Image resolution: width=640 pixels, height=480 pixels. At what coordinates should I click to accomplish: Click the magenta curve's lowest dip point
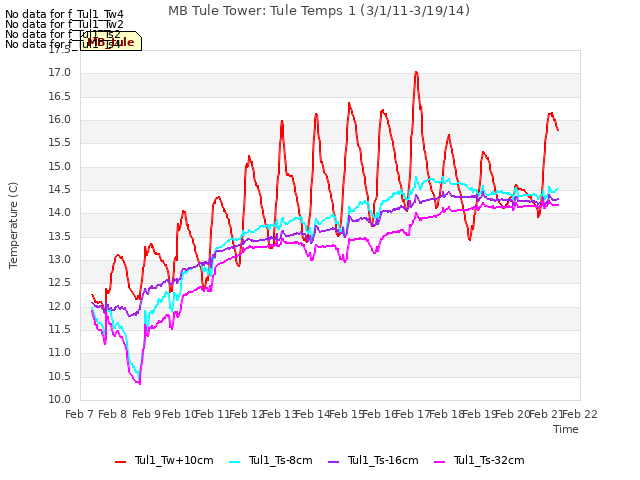pos(140,384)
